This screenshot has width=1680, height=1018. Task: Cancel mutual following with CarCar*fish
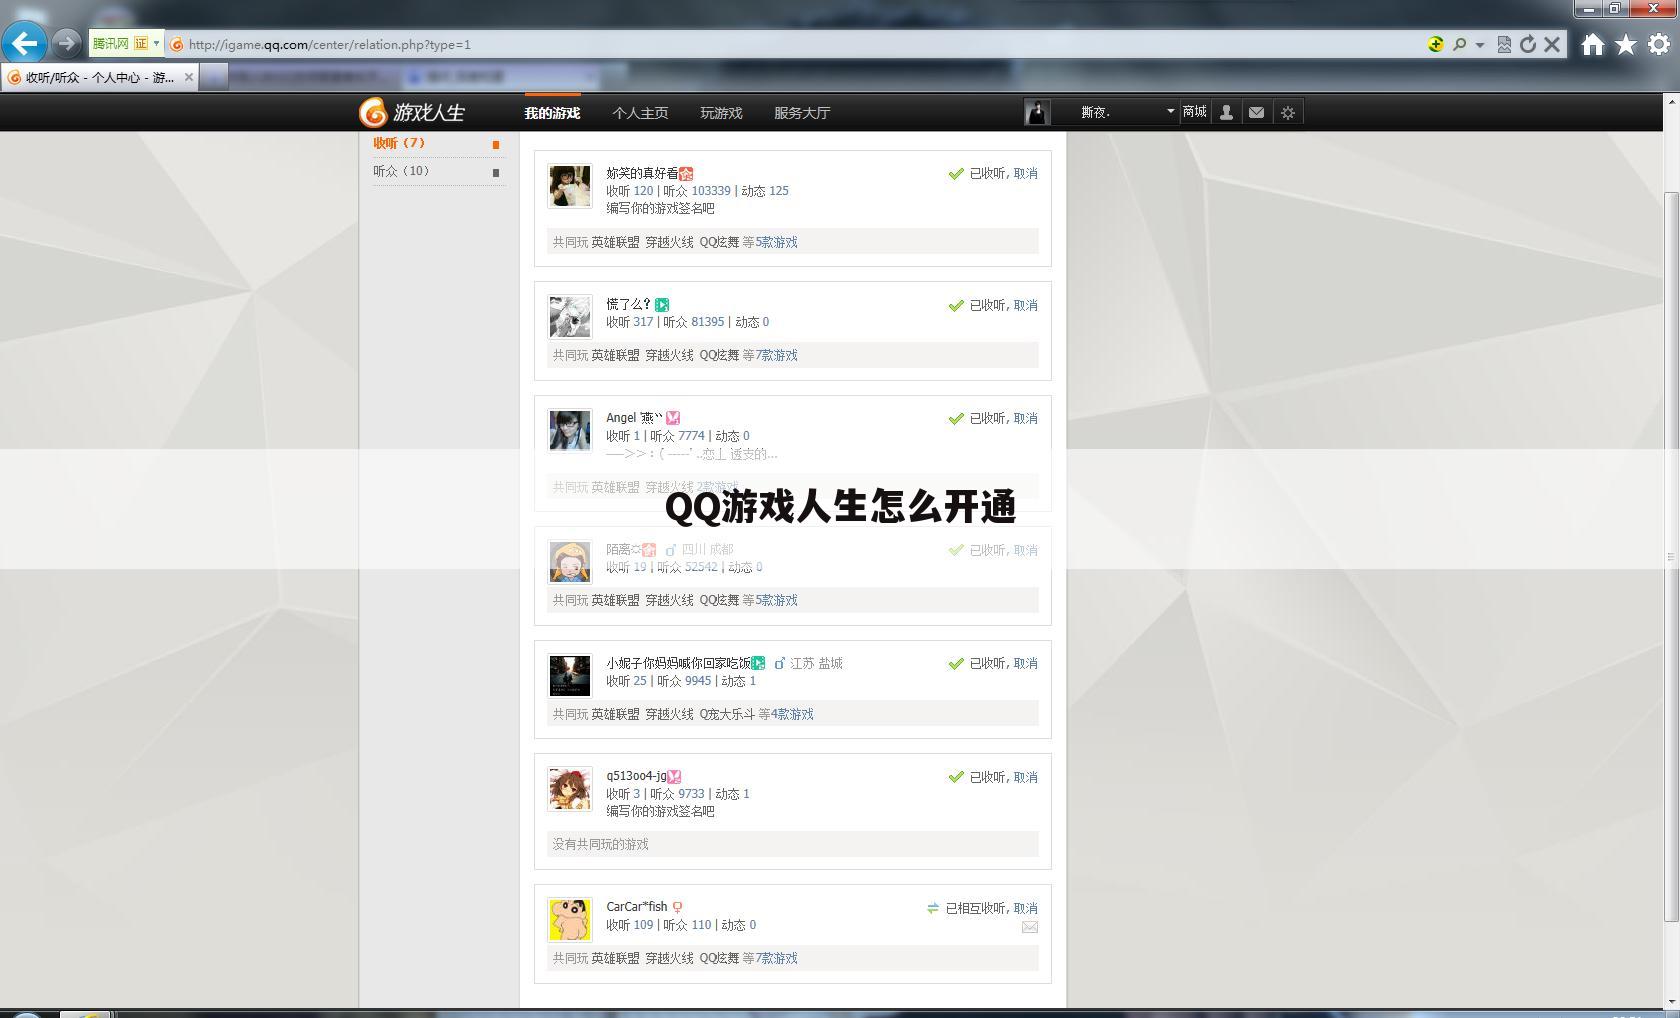(x=1026, y=908)
